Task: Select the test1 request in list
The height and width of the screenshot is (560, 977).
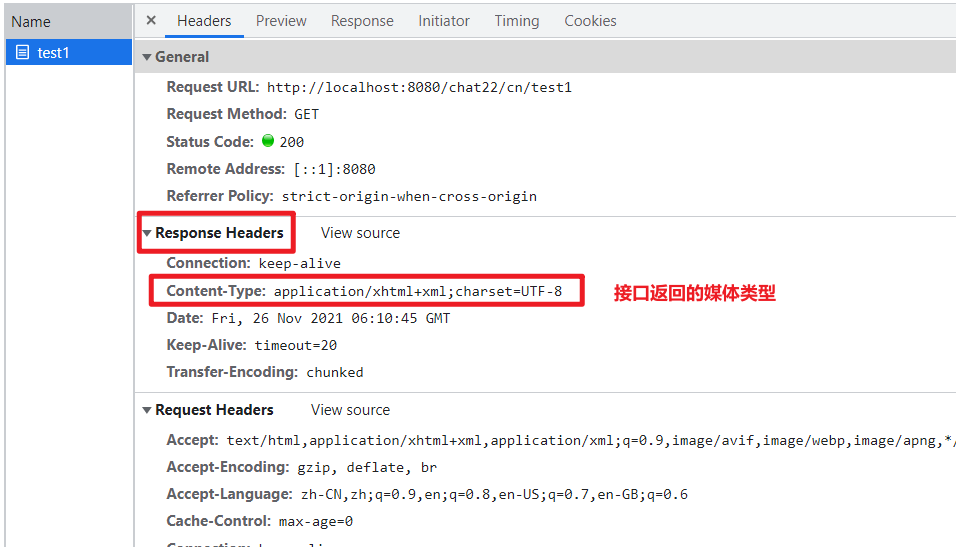Action: 54,53
